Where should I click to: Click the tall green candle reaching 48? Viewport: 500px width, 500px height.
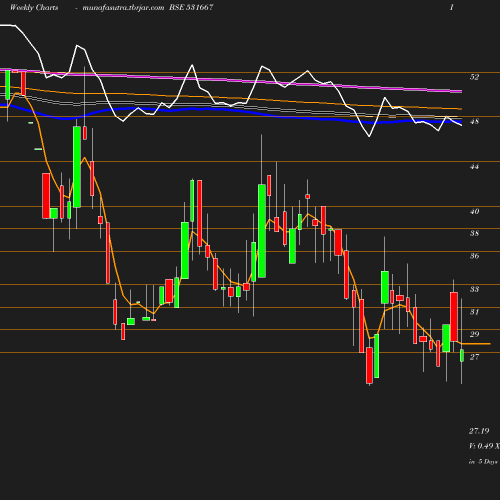pyautogui.click(x=77, y=167)
